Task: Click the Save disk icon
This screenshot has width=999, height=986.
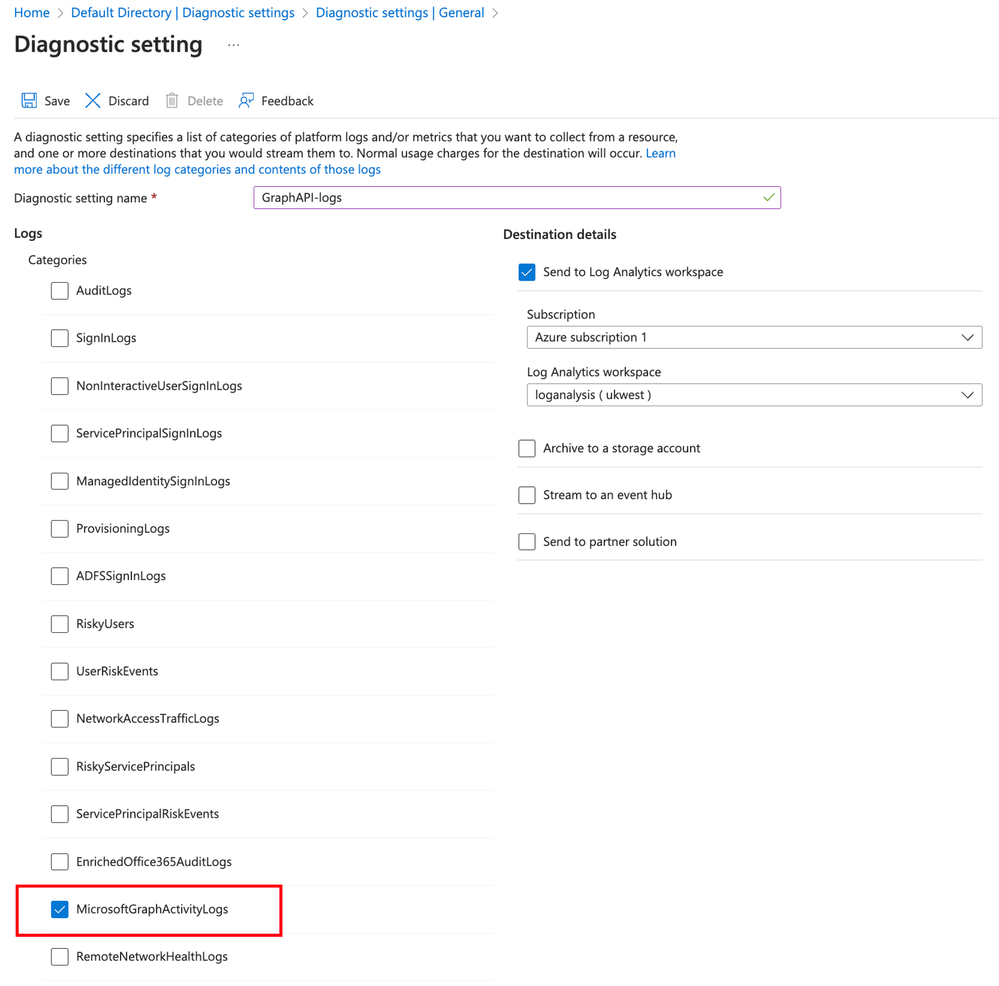Action: (x=29, y=101)
